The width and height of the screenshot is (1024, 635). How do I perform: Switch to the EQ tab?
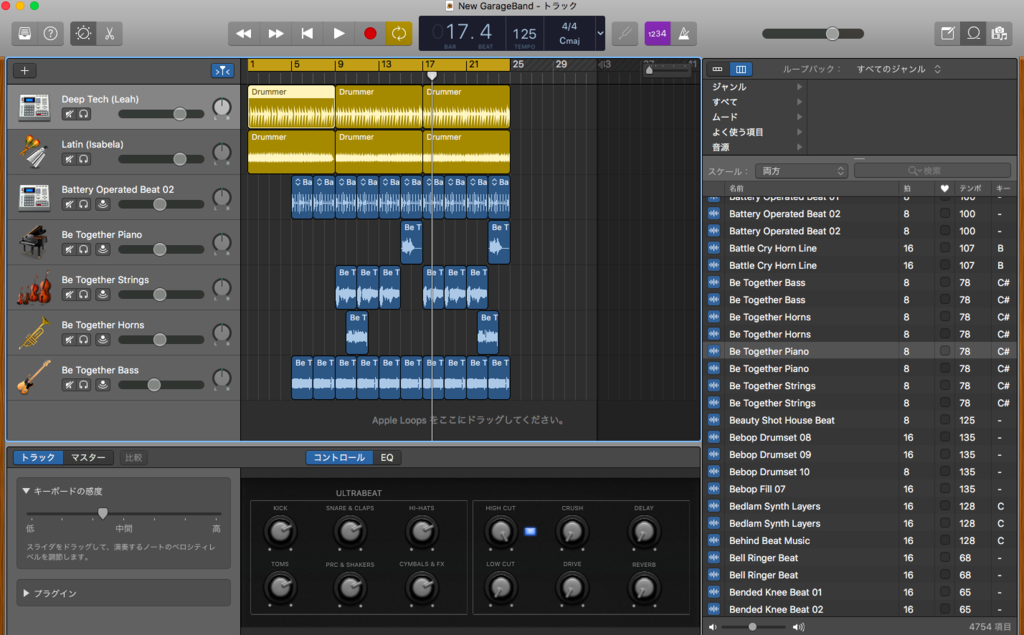(x=387, y=457)
